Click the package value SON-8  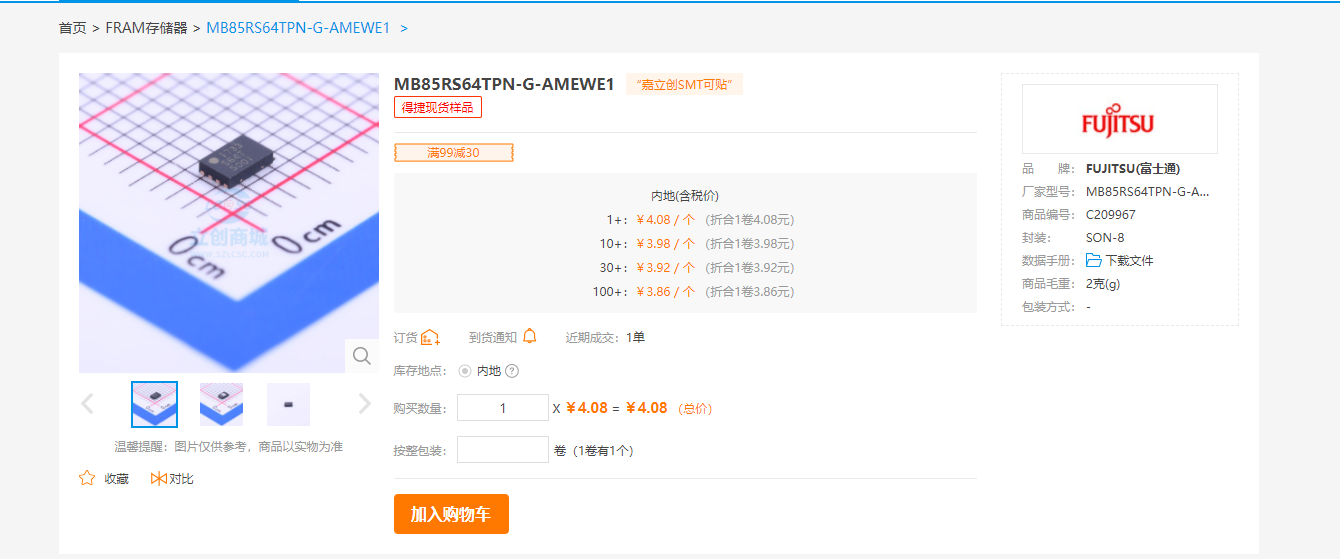[1105, 237]
